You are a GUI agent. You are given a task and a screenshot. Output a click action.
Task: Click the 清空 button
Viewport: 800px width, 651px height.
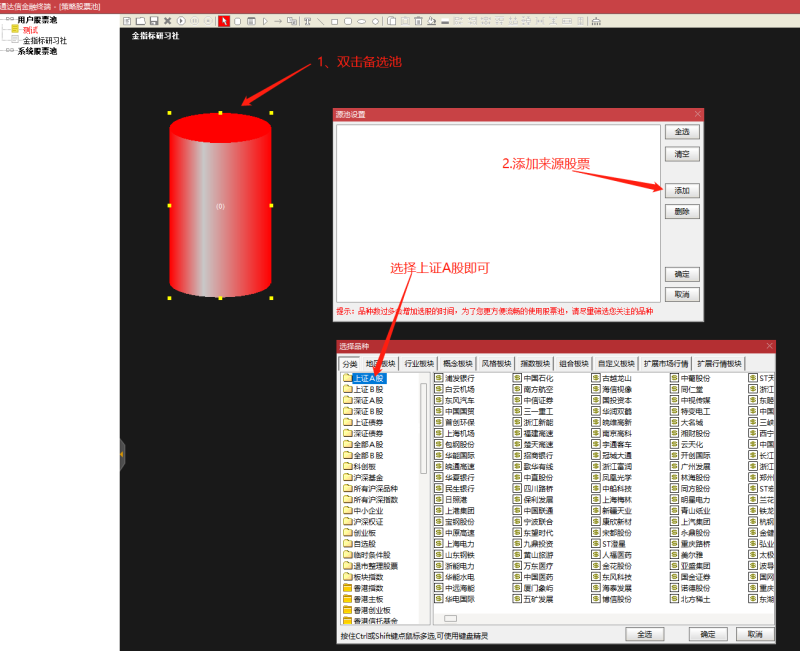point(682,154)
